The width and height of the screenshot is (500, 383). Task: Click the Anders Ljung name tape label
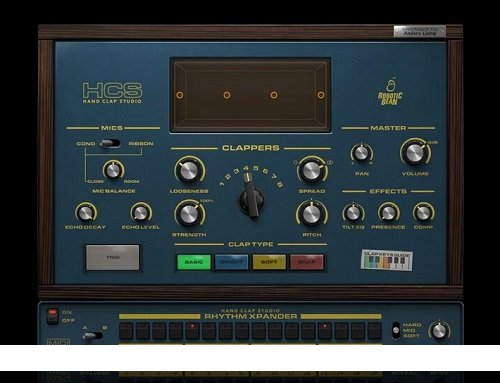point(419,31)
